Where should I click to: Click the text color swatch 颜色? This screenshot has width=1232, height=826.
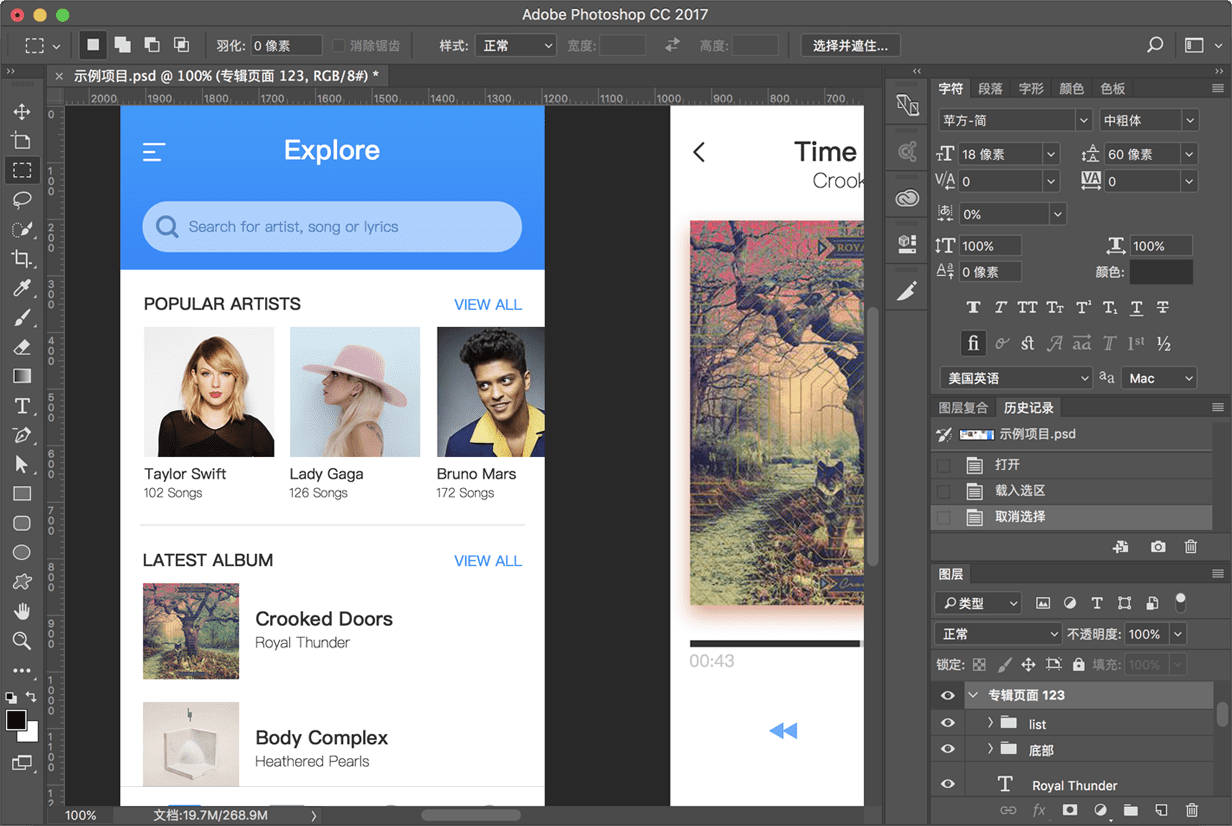[x=1161, y=272]
